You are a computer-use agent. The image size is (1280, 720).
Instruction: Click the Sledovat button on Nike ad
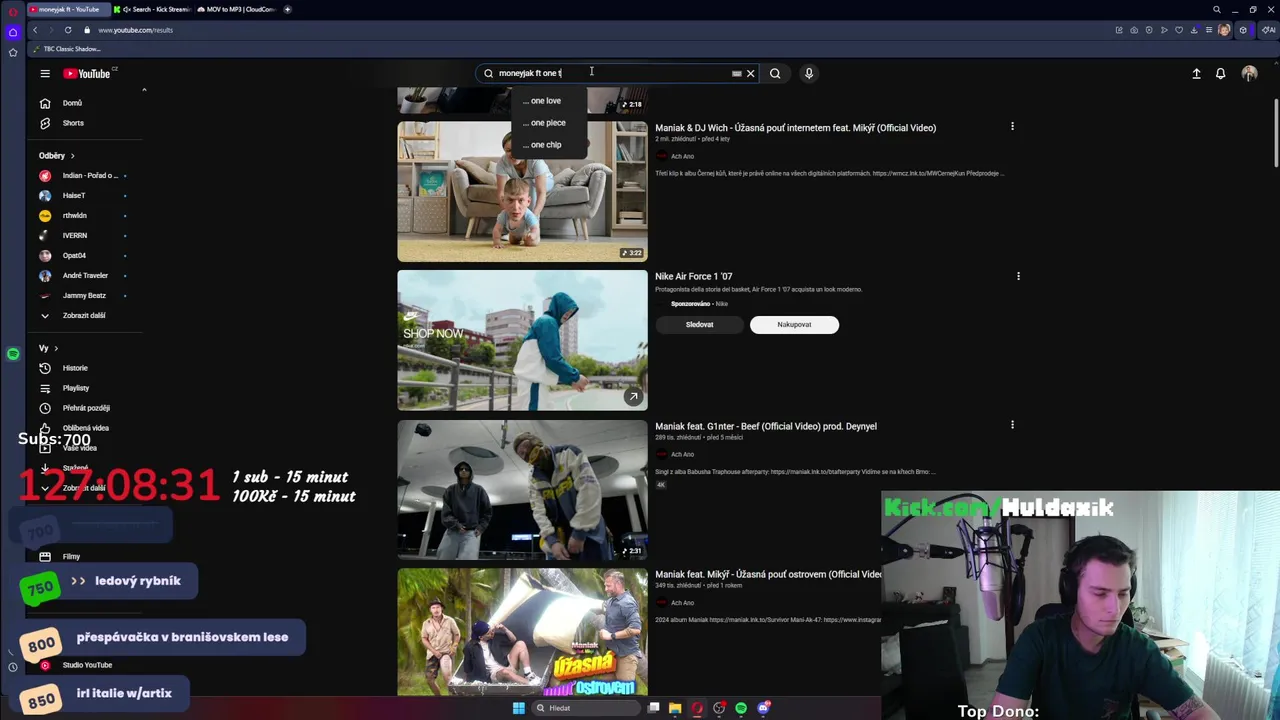(x=699, y=324)
